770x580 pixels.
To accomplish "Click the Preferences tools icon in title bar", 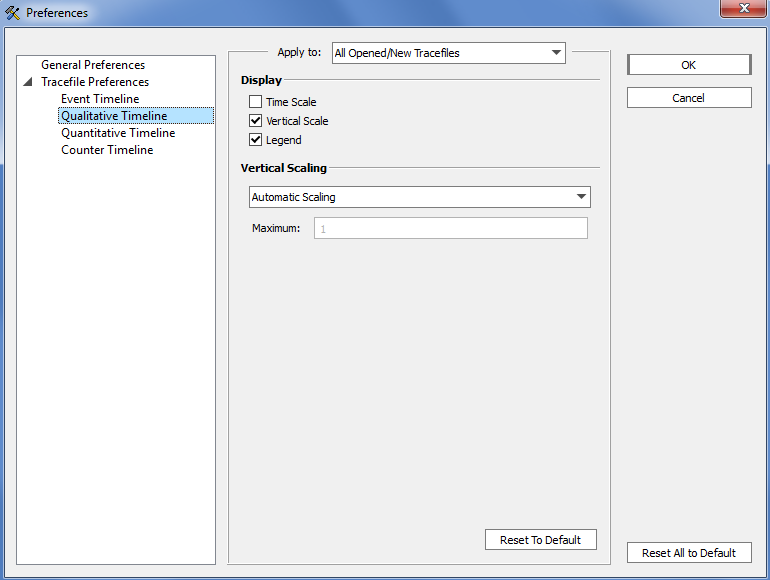I will pos(12,13).
